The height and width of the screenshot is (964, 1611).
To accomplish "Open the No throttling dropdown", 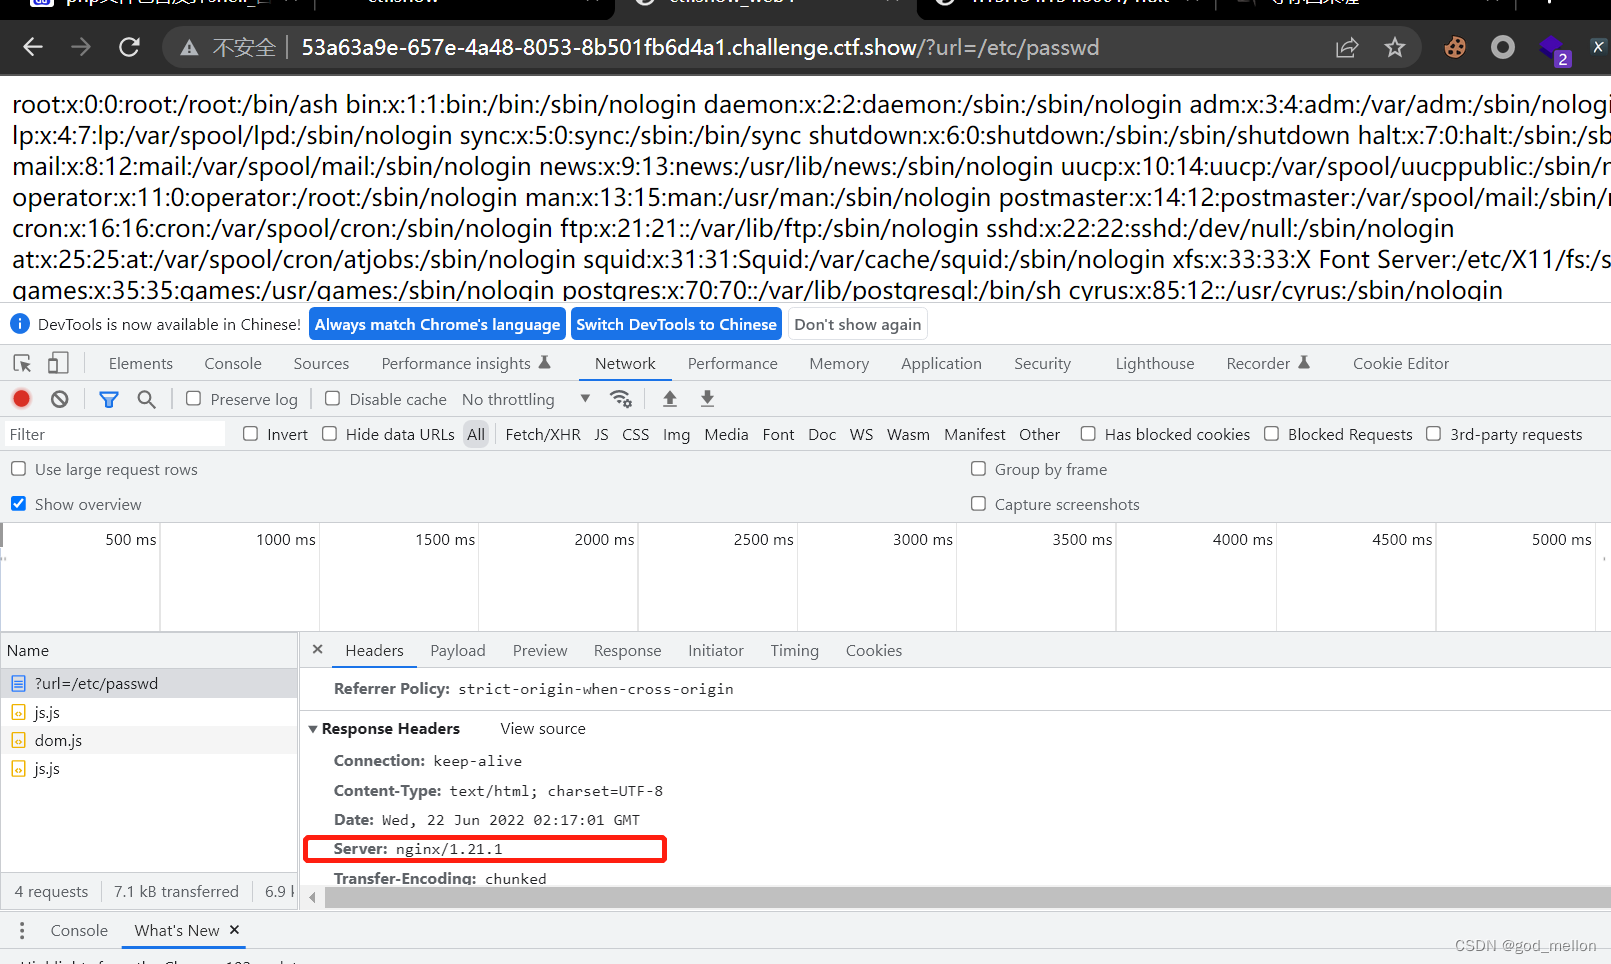I will click(x=526, y=399).
